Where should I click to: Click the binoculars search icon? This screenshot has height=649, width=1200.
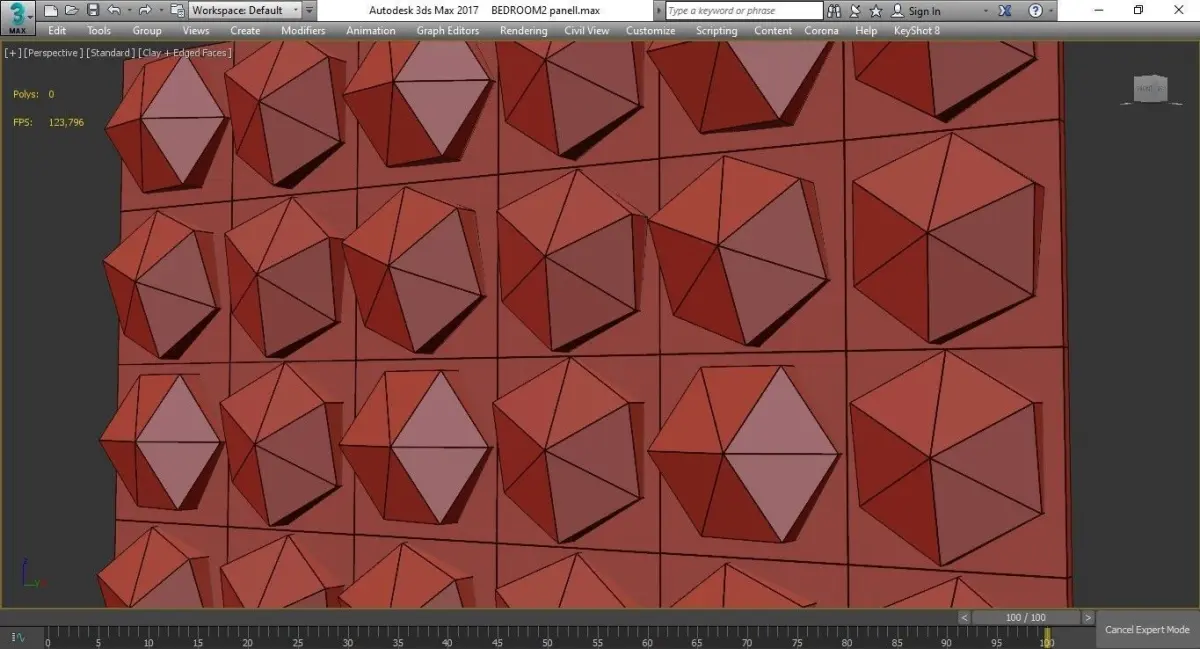(x=834, y=11)
